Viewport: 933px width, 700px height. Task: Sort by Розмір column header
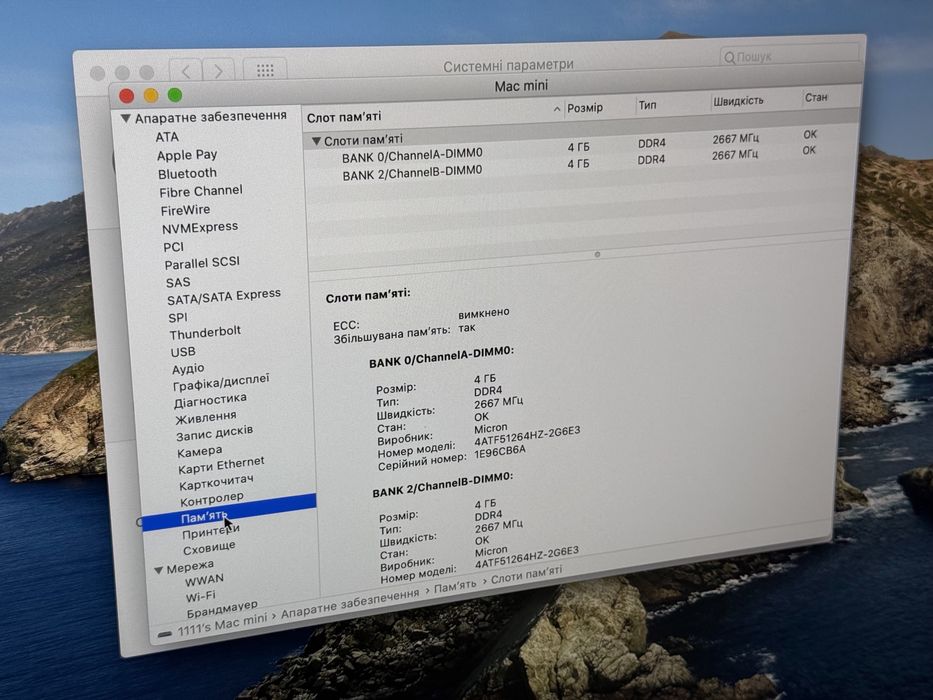(585, 108)
